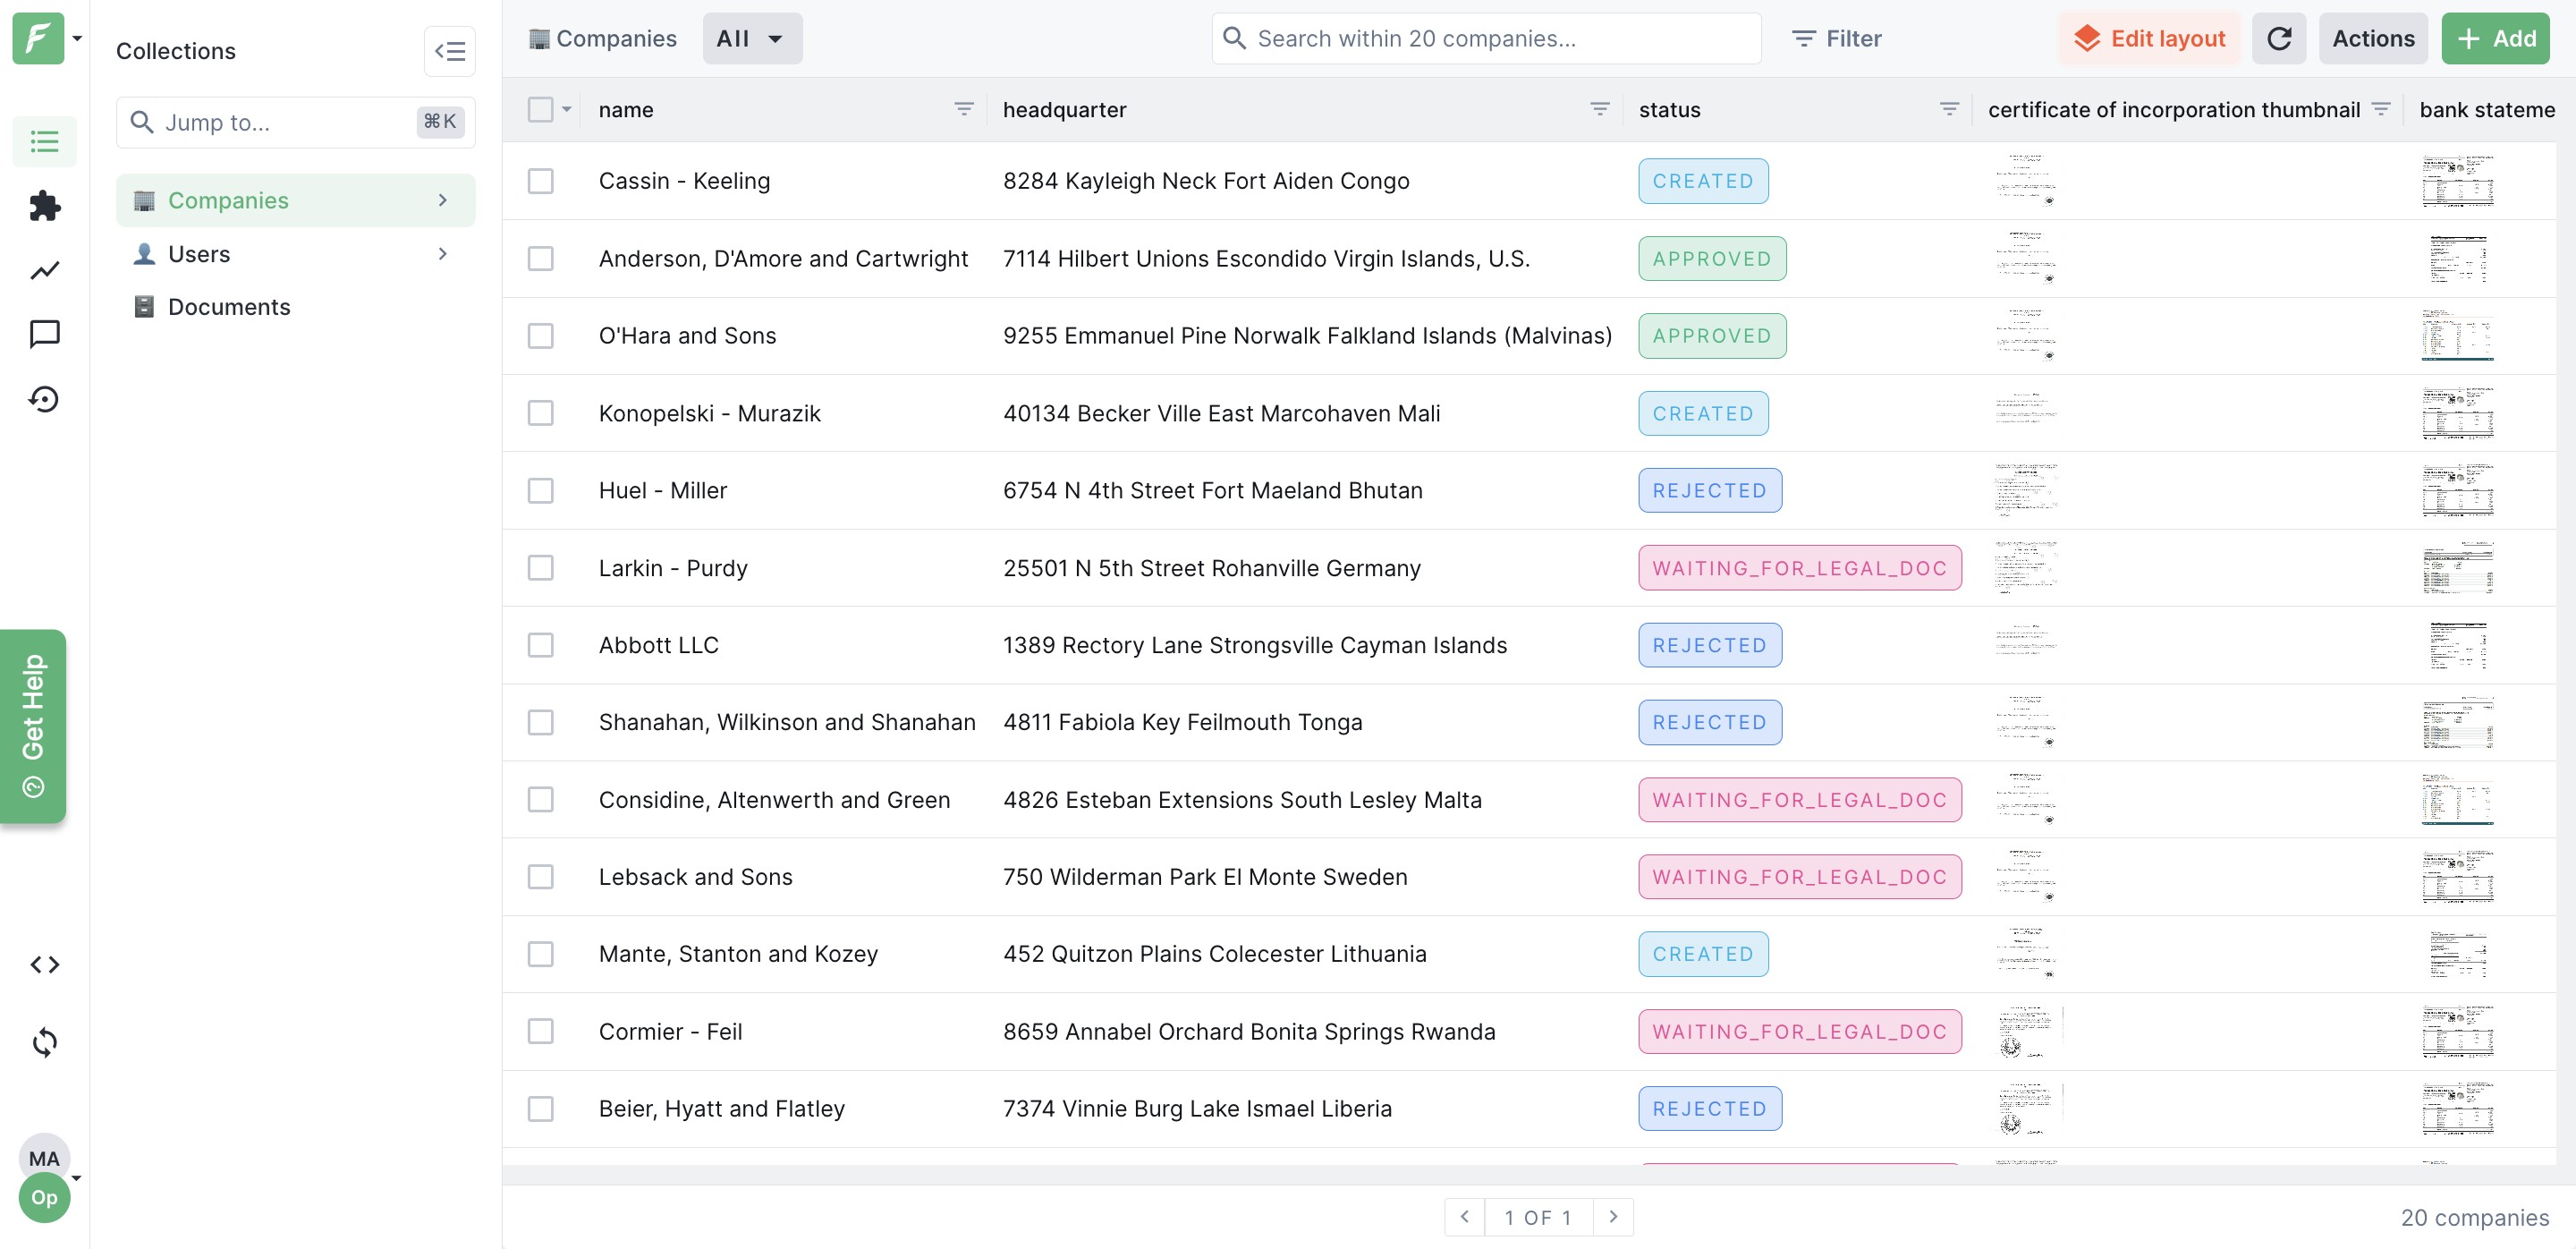Open the All segment dropdown
This screenshot has height=1249, width=2576.
pyautogui.click(x=751, y=39)
